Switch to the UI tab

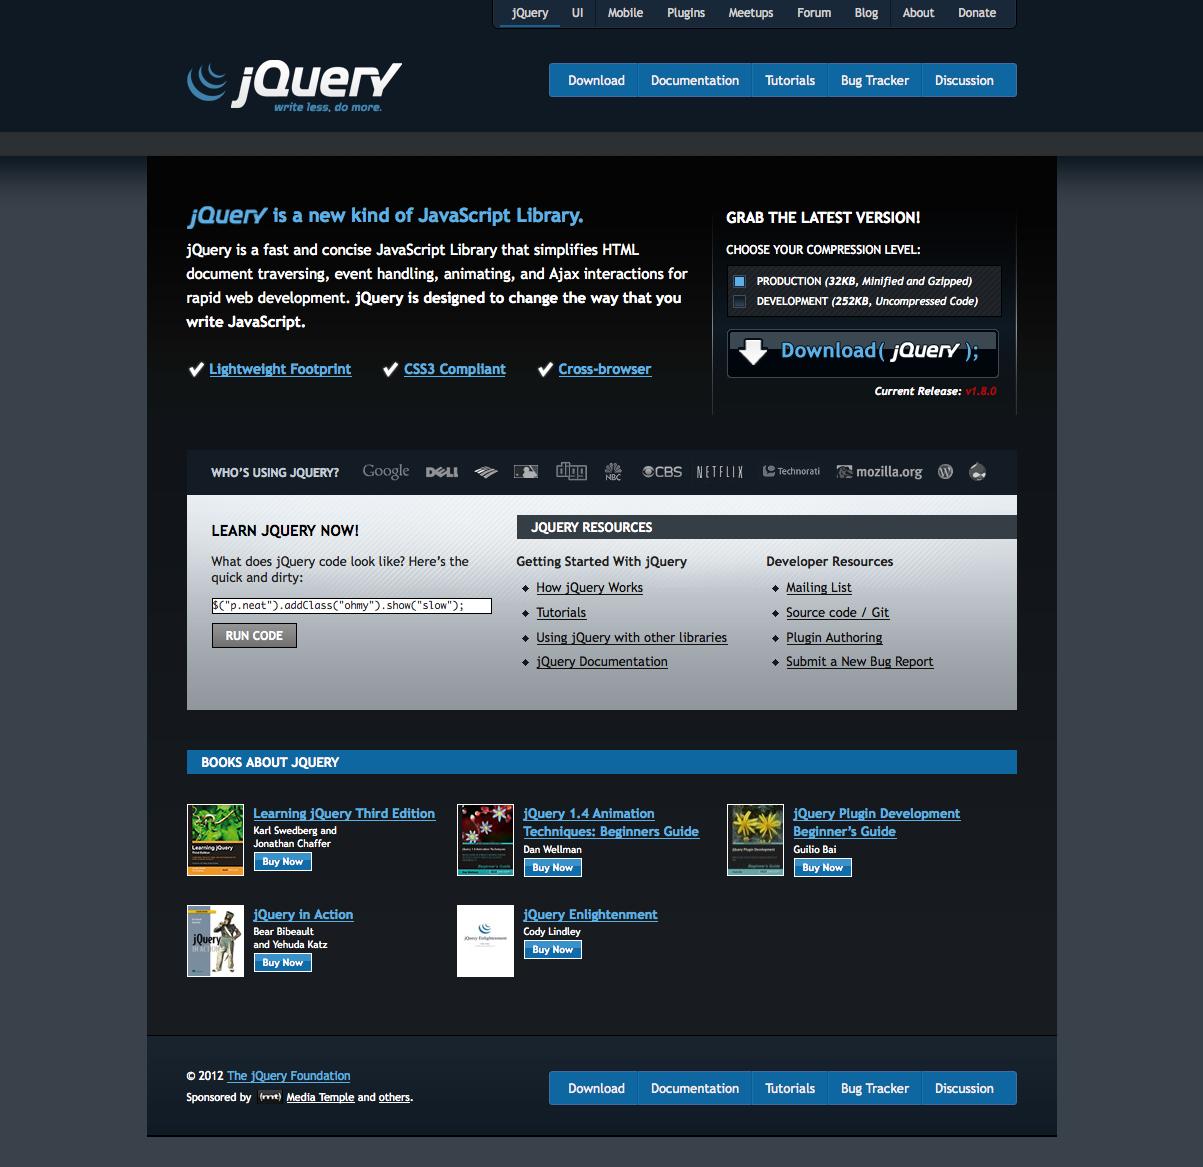576,13
